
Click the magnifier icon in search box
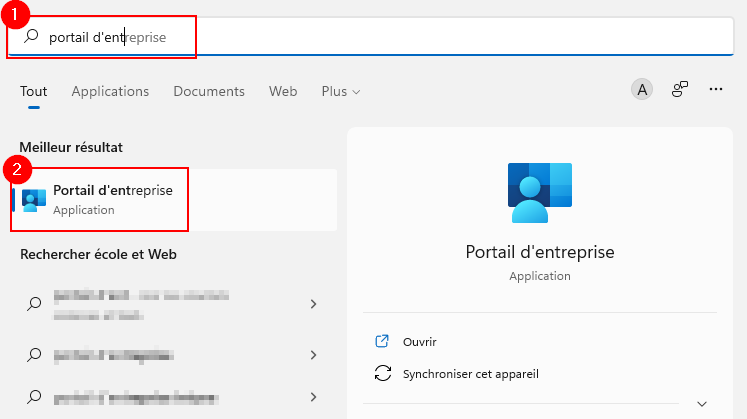(x=31, y=36)
